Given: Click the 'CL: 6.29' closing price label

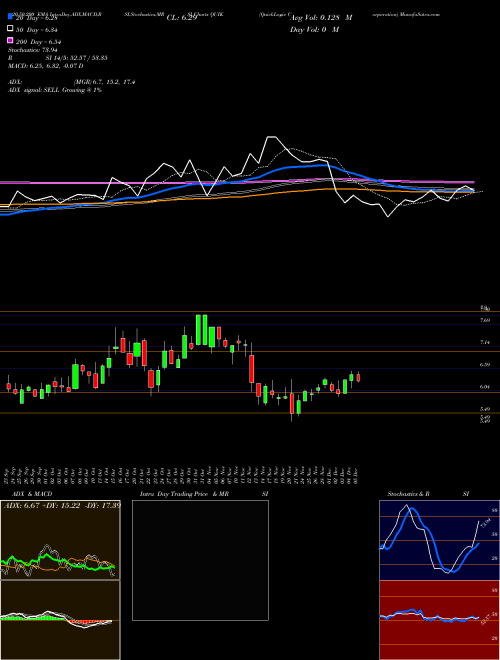Looking at the screenshot, I should pos(181,18).
